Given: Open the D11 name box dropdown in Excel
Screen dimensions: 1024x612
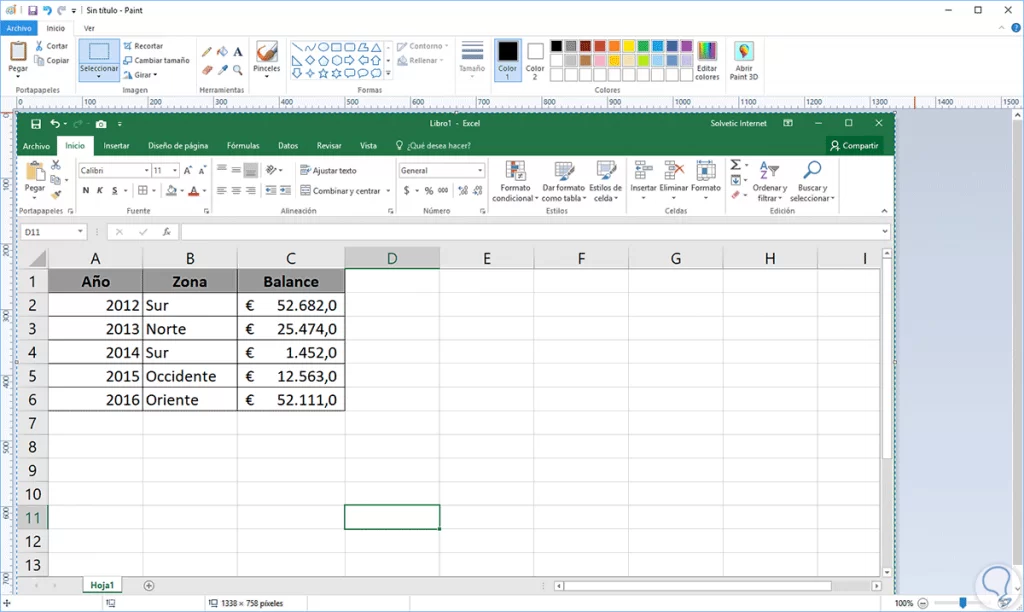Looking at the screenshot, I should (80, 232).
